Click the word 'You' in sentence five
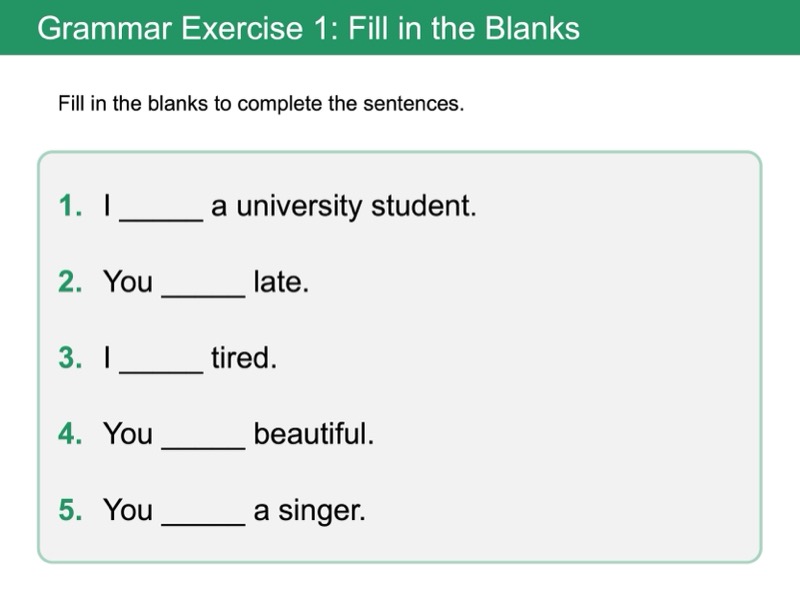800x600 pixels. tap(128, 511)
